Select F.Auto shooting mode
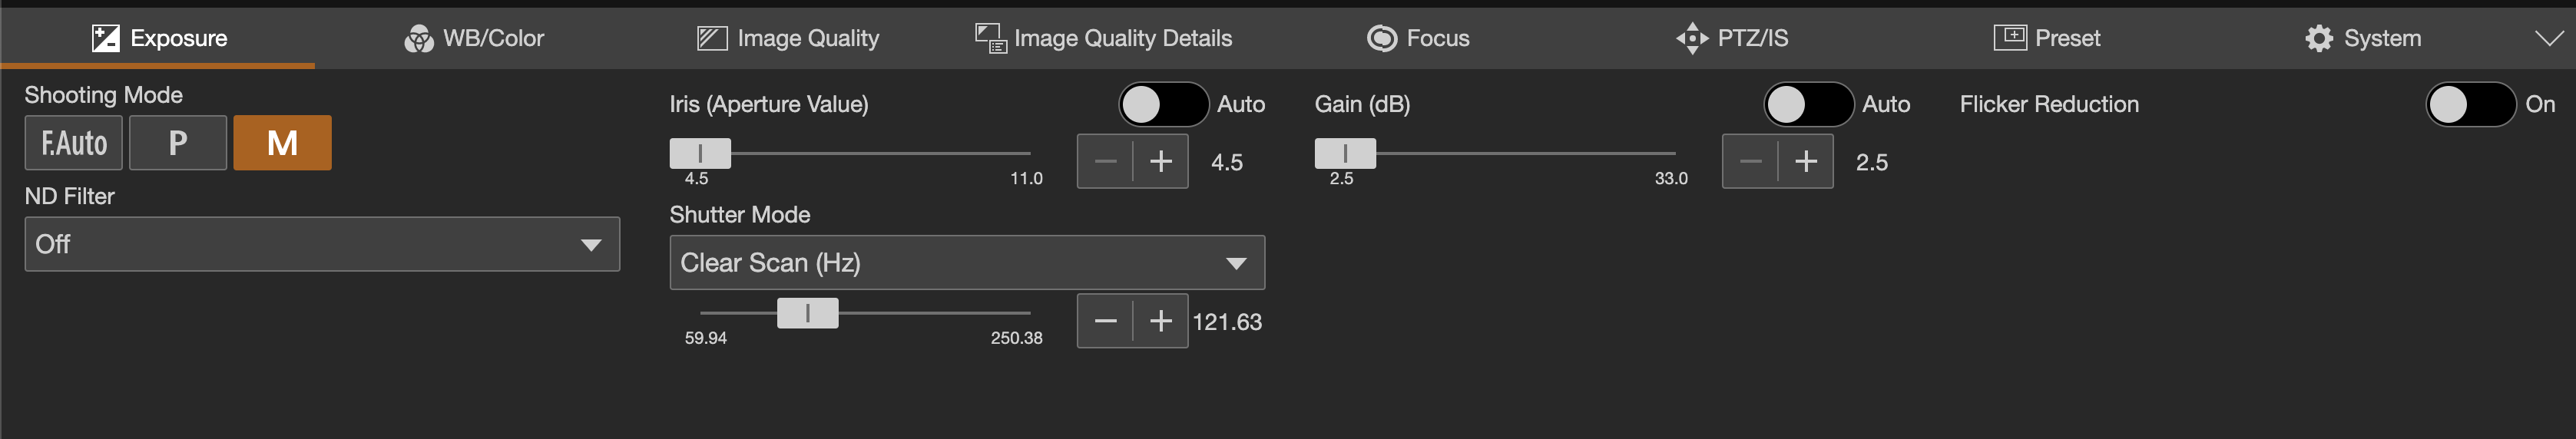The height and width of the screenshot is (439, 2576). pos(74,143)
